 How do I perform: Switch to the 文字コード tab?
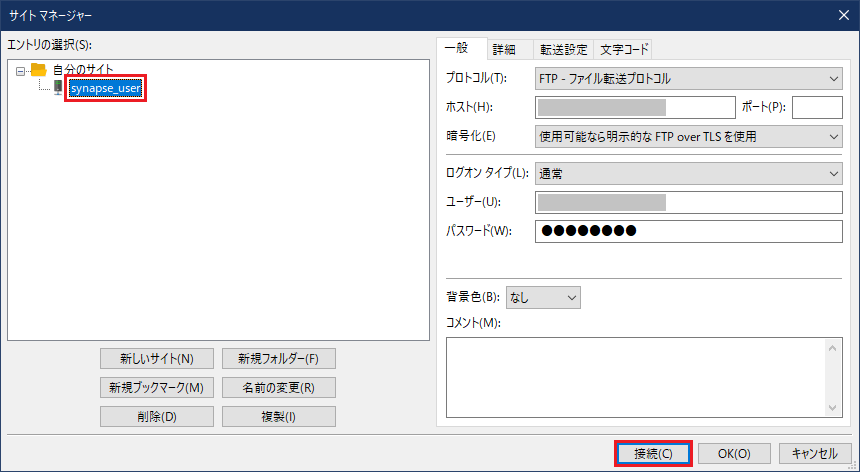[623, 49]
